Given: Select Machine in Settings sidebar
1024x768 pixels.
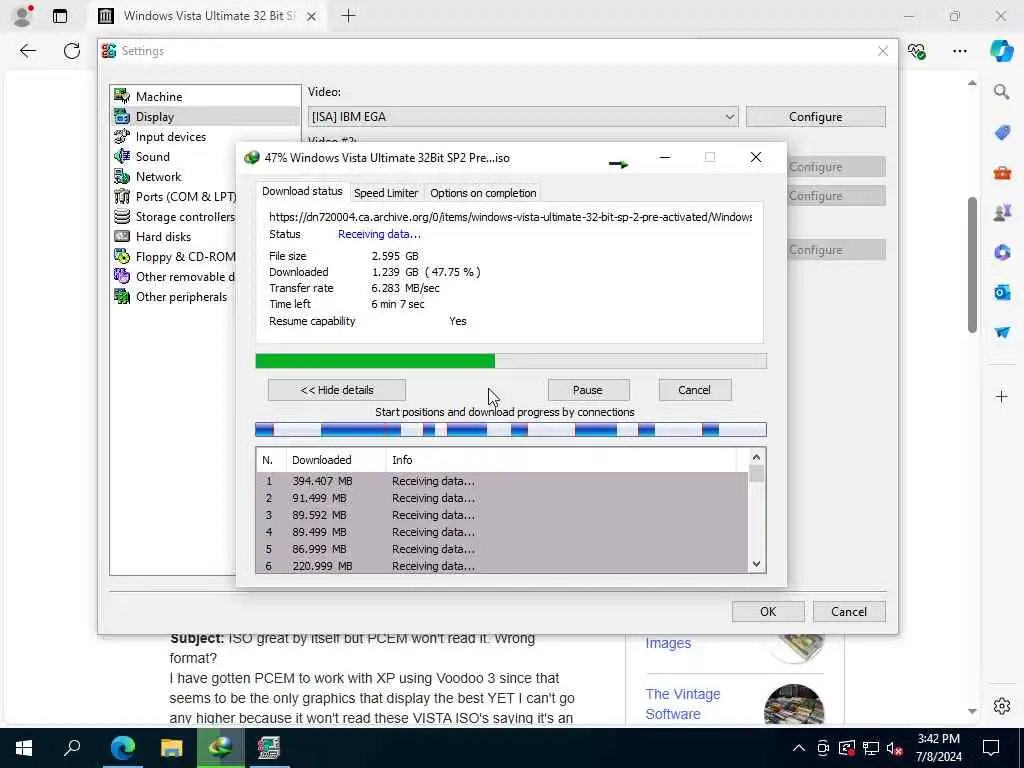Looking at the screenshot, I should [x=205, y=96].
